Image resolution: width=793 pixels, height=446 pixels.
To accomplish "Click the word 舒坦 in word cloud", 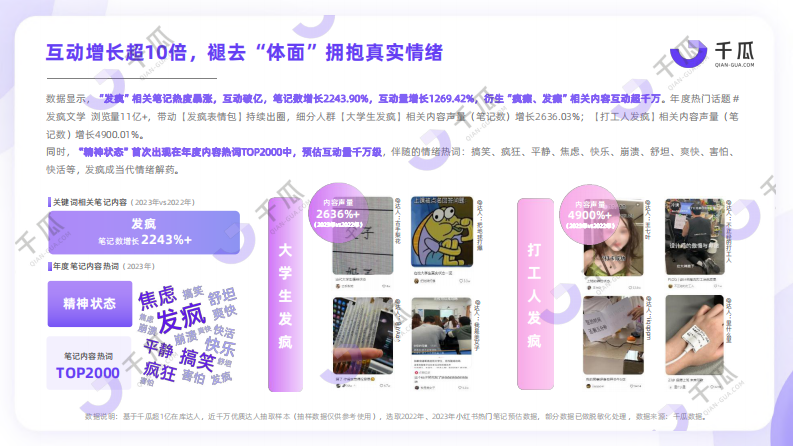I will point(222,296).
